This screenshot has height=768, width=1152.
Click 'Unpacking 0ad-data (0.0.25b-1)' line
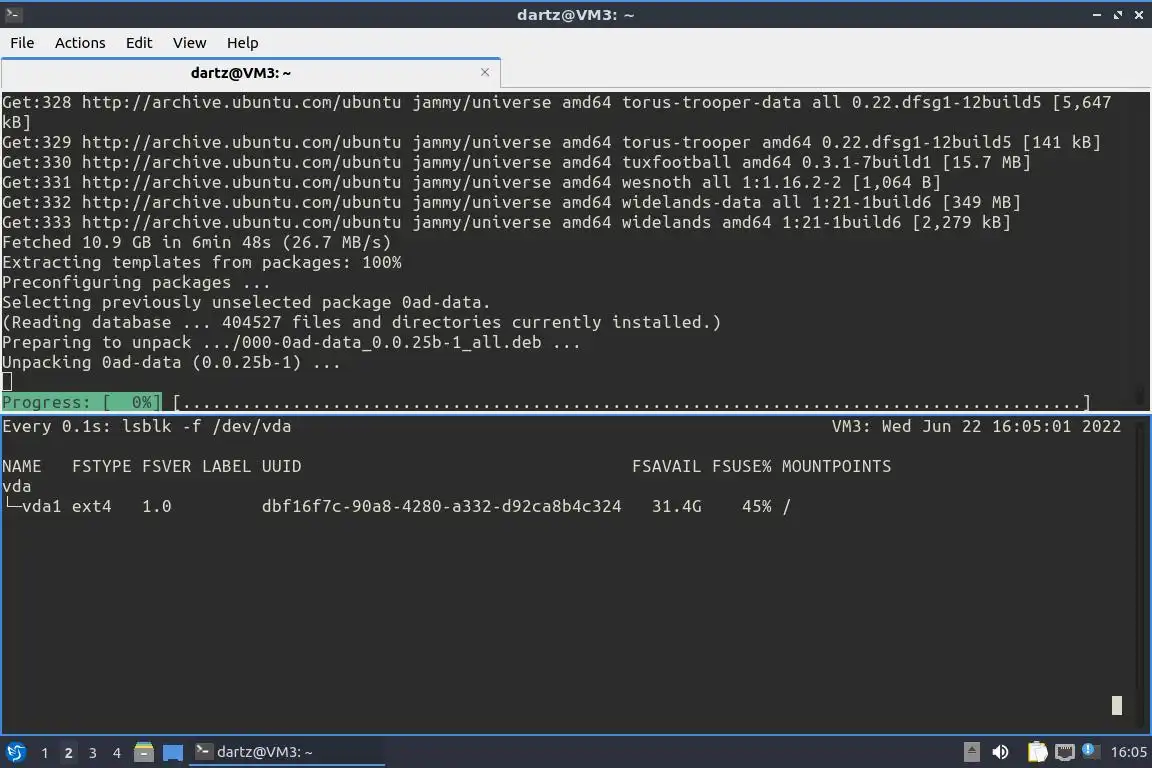click(171, 362)
